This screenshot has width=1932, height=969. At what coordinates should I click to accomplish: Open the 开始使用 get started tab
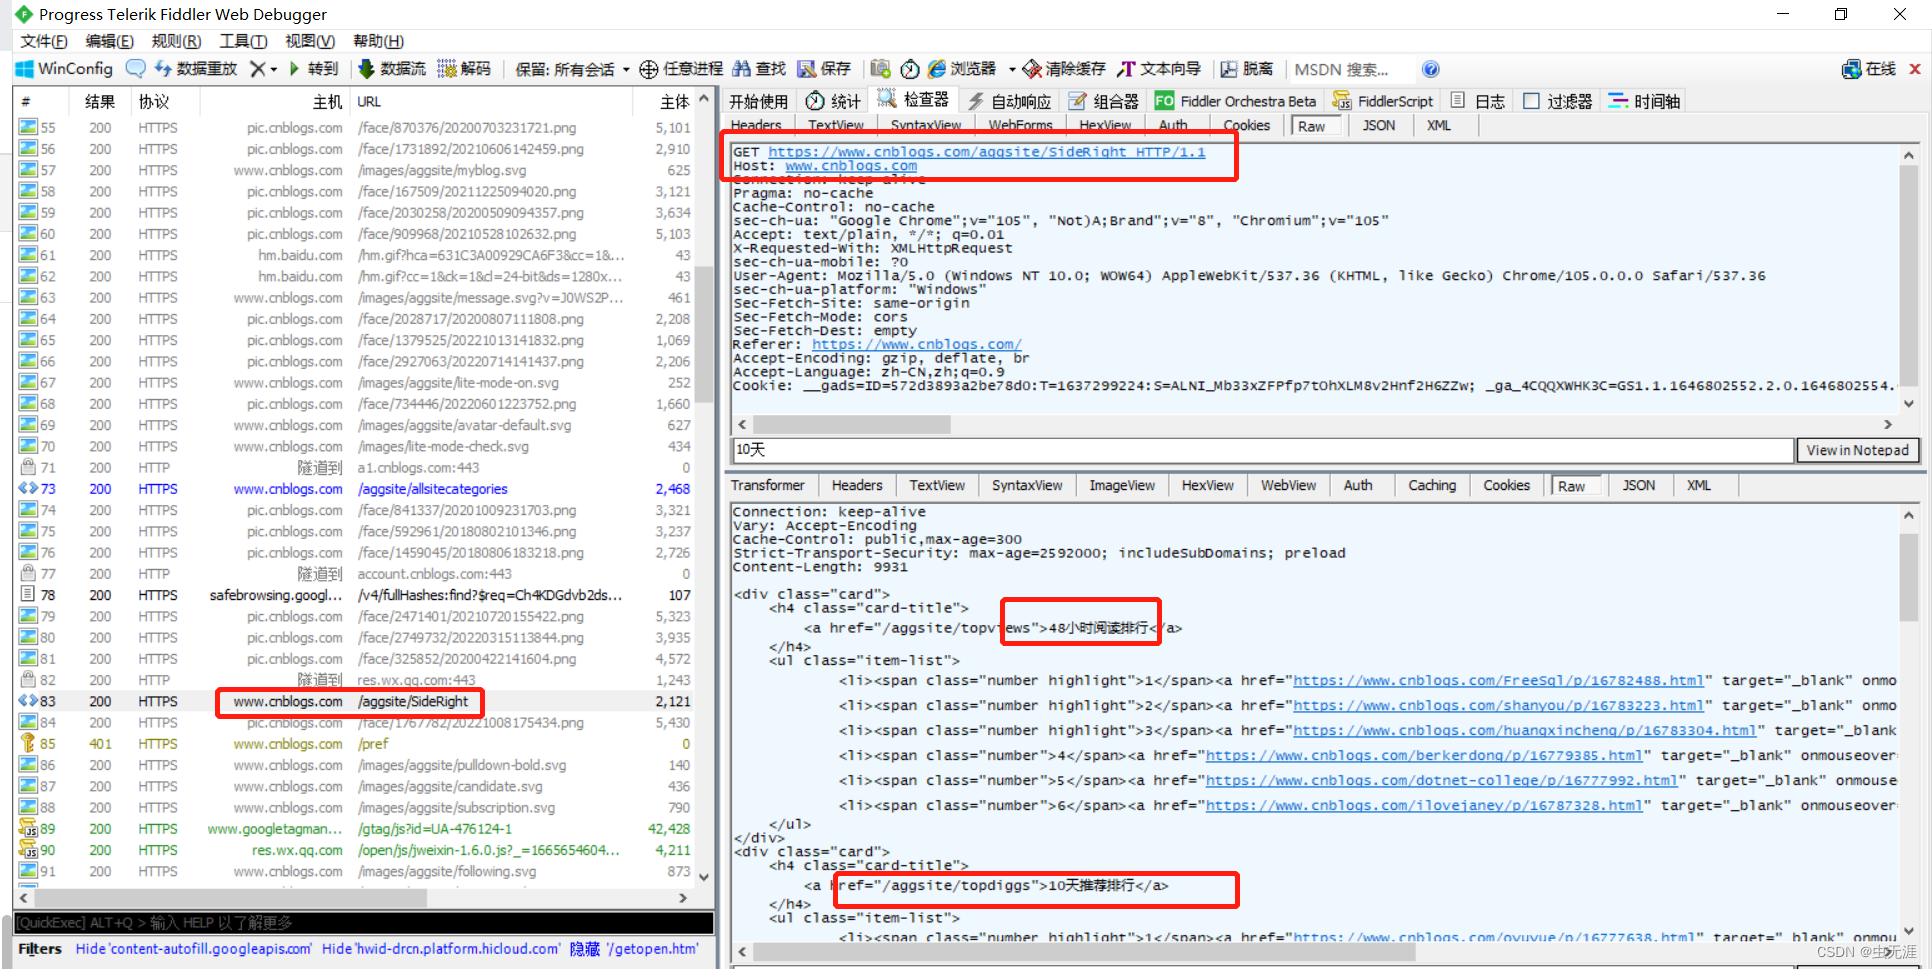coord(759,101)
